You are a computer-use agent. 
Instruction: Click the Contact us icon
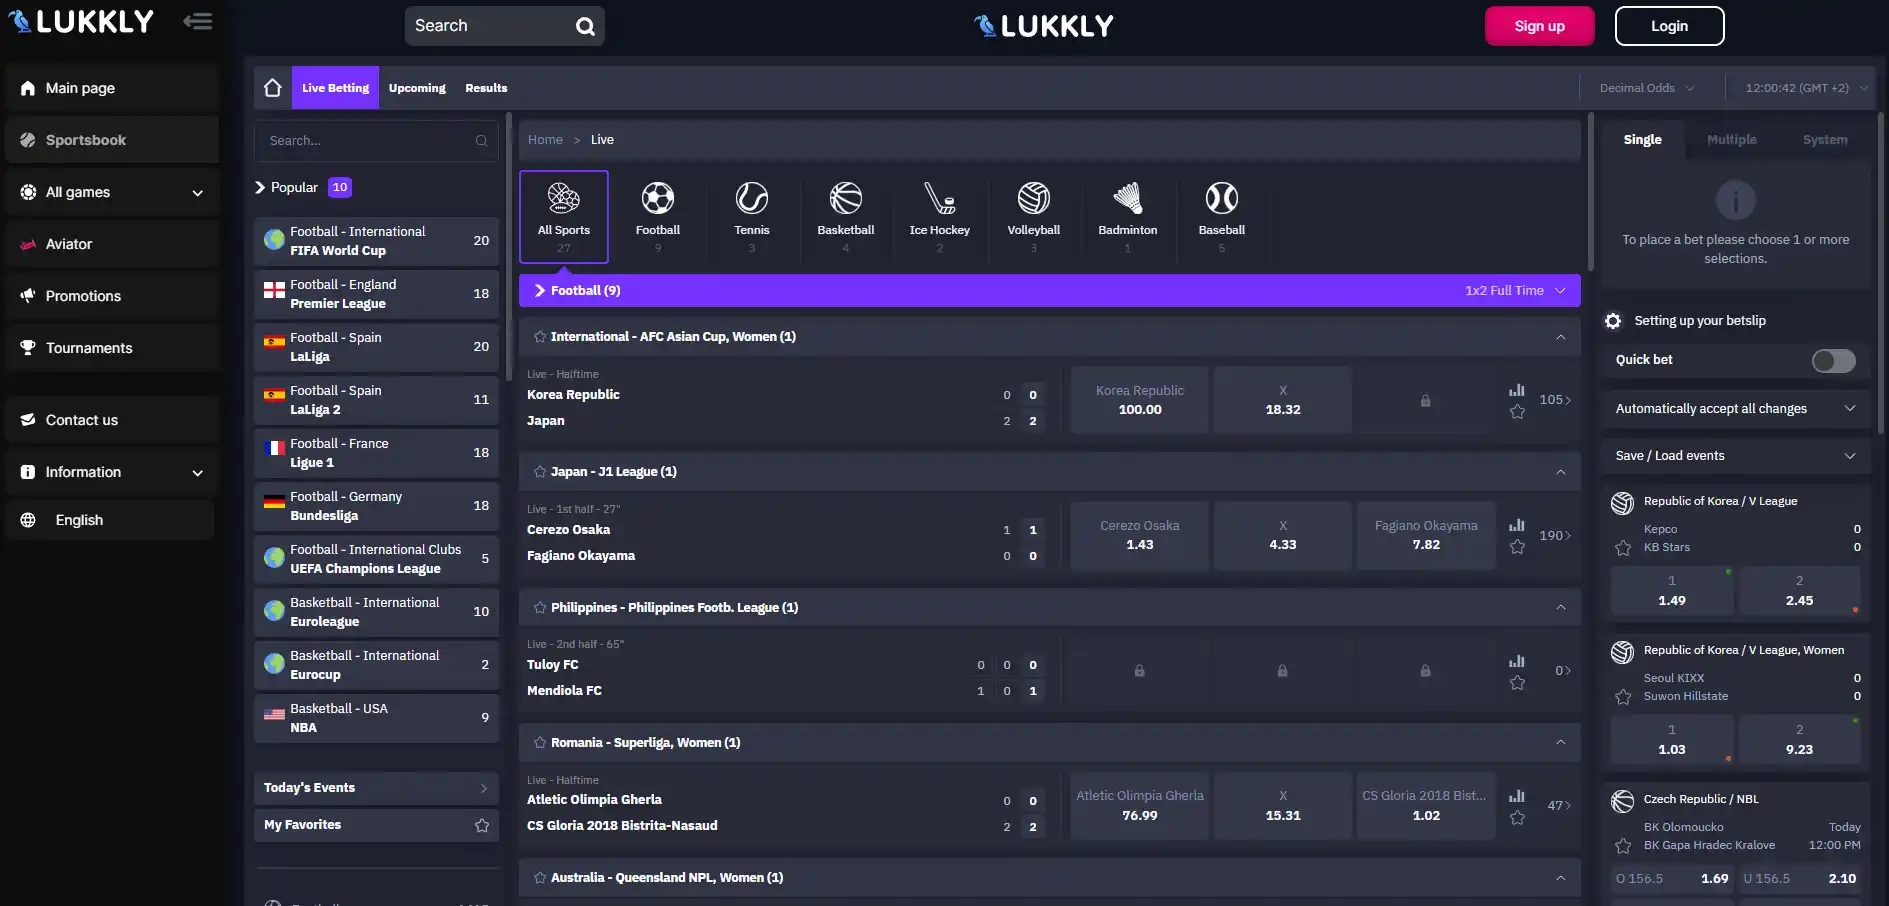[28, 420]
